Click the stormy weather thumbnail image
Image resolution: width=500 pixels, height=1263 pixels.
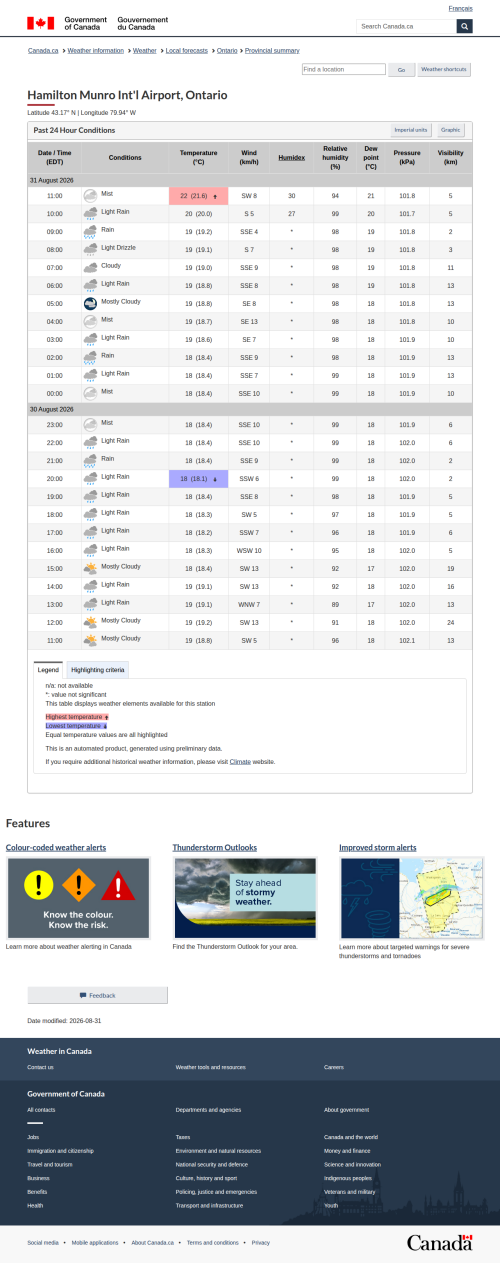245,898
